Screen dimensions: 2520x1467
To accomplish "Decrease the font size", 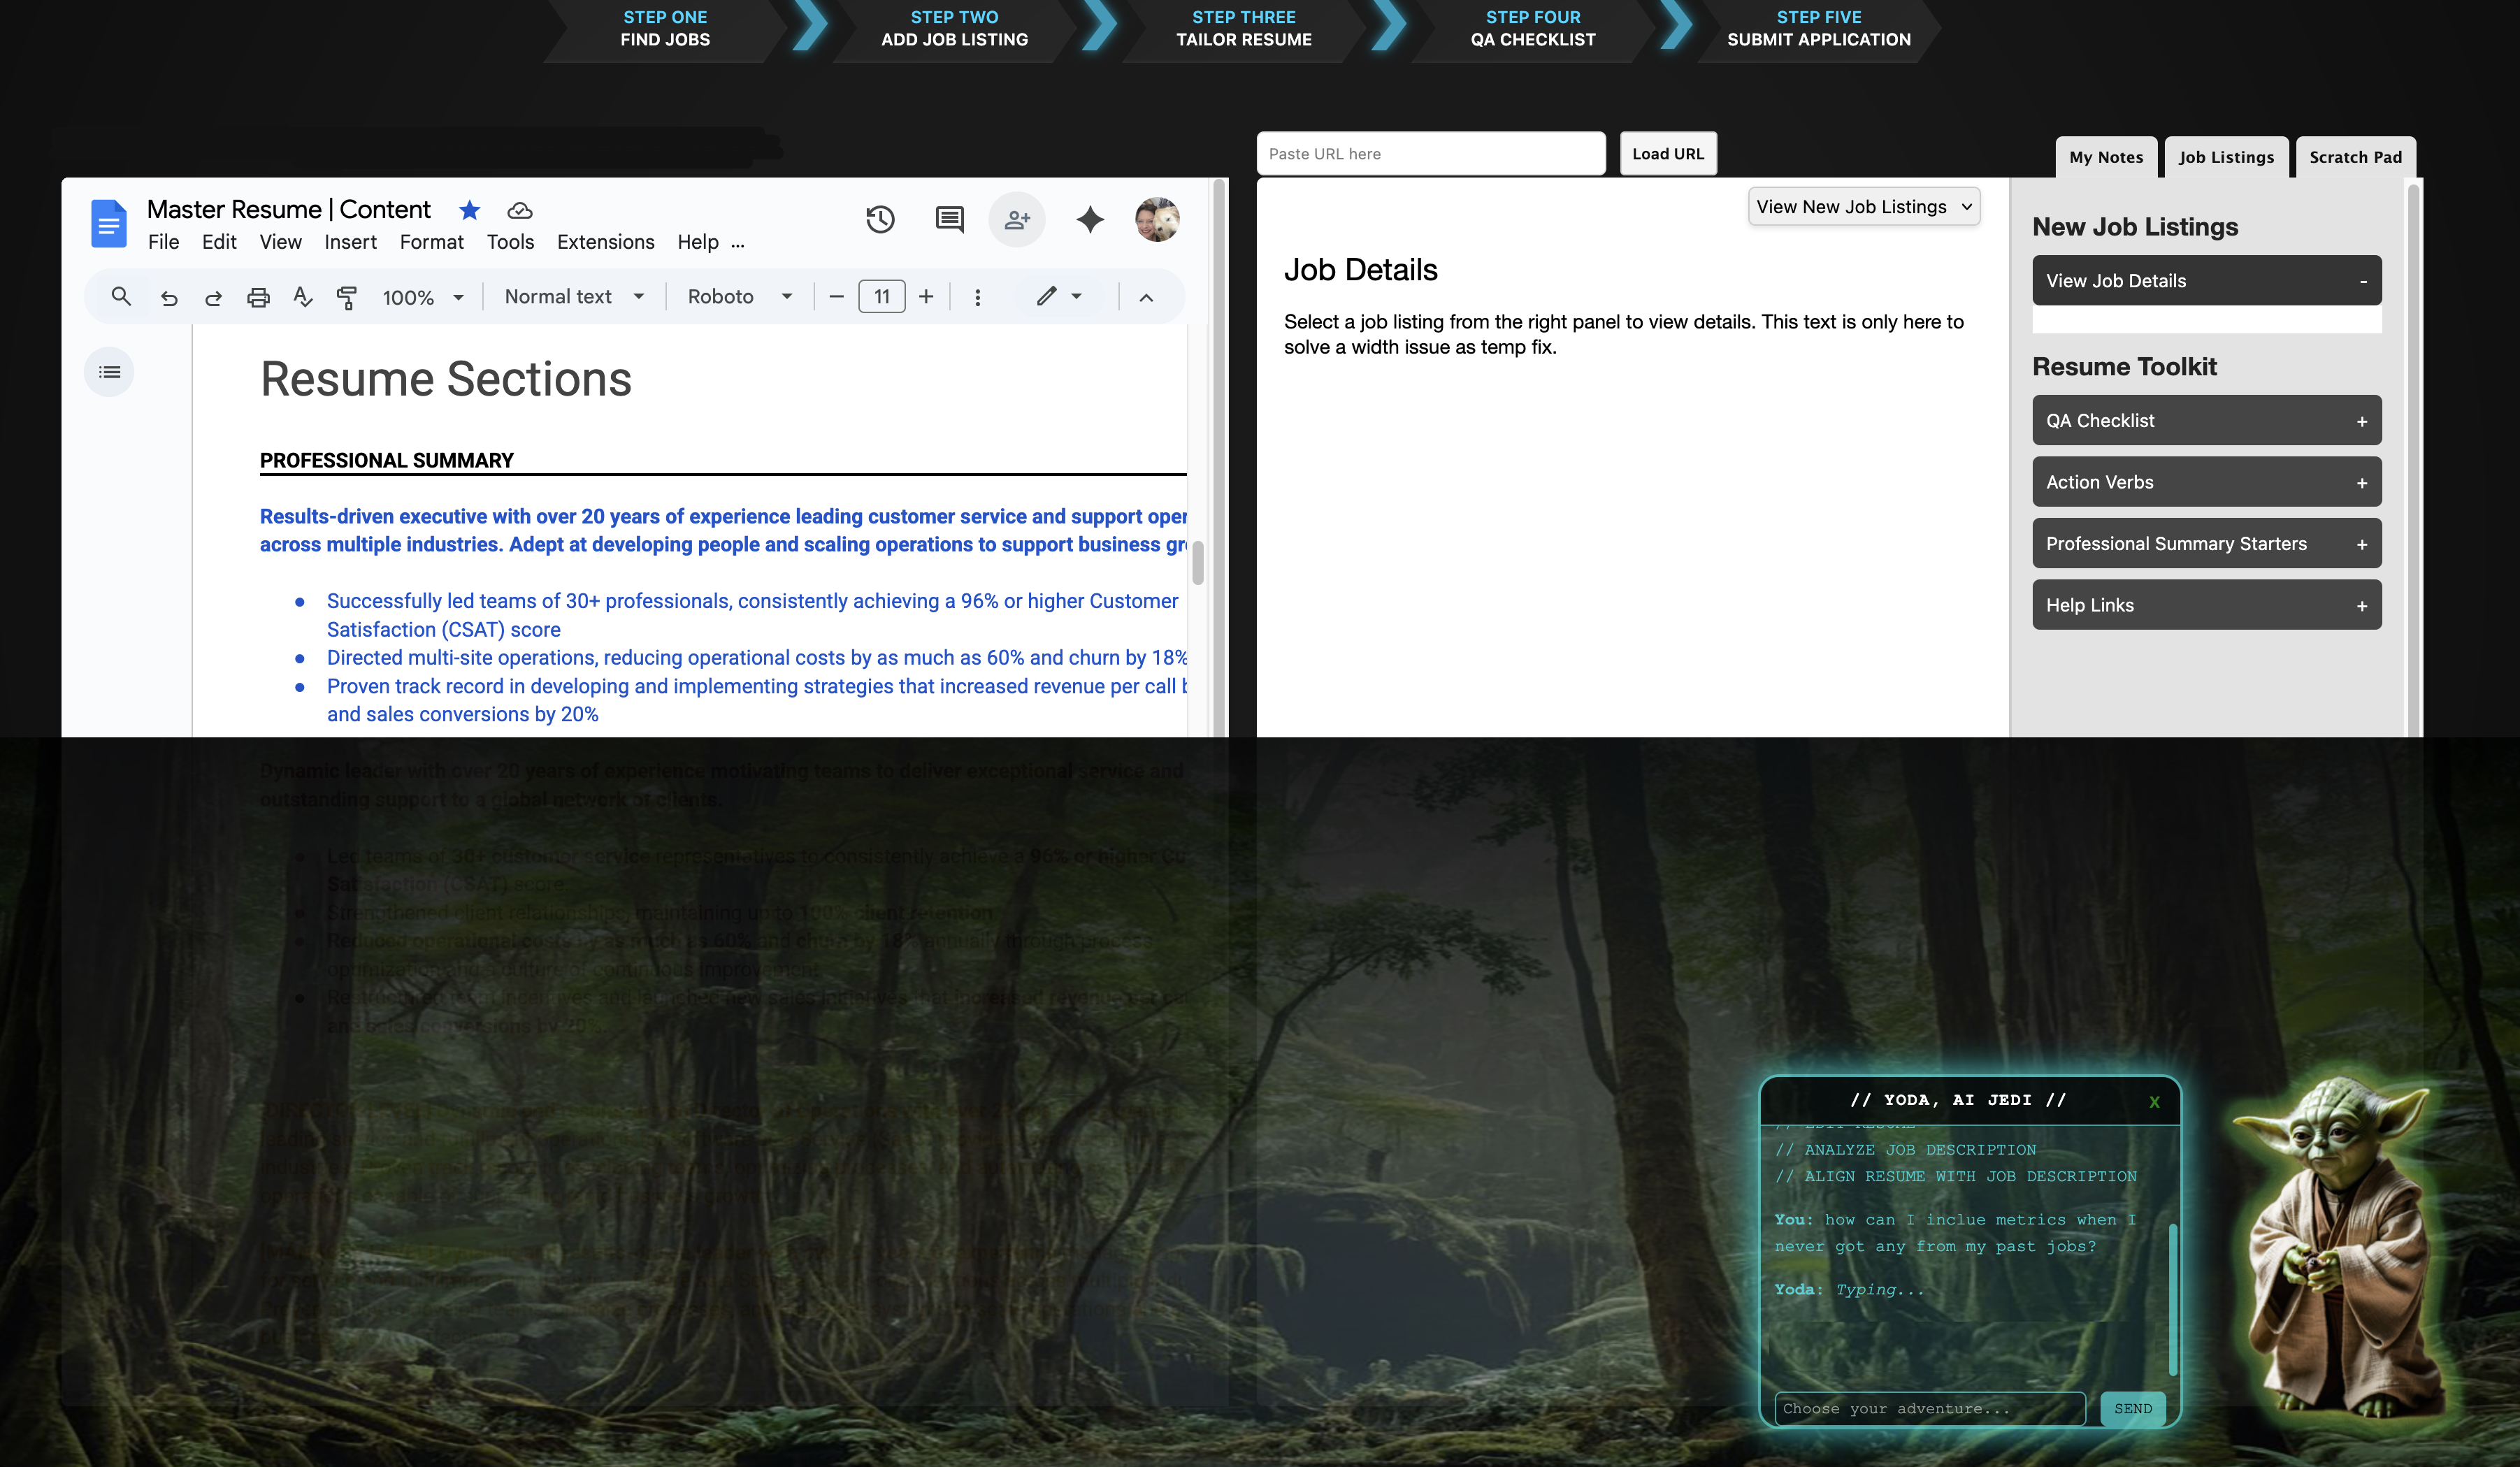I will pos(837,296).
